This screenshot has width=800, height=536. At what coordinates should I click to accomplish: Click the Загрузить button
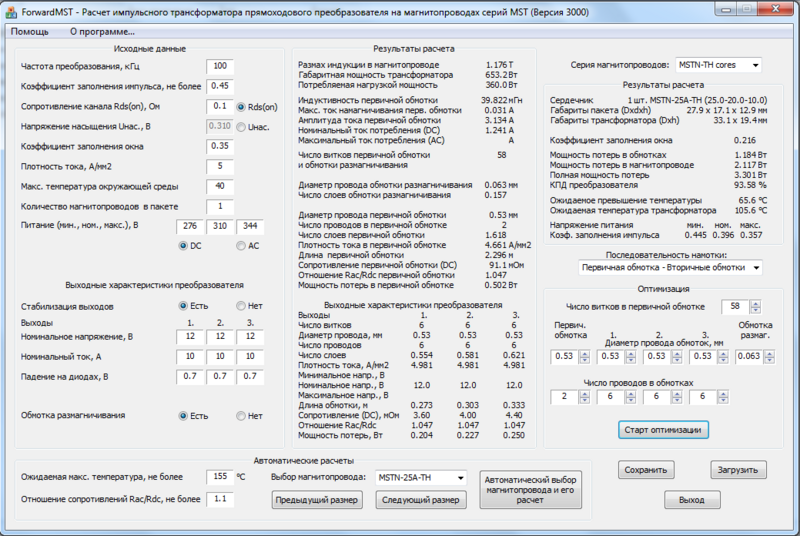[738, 470]
